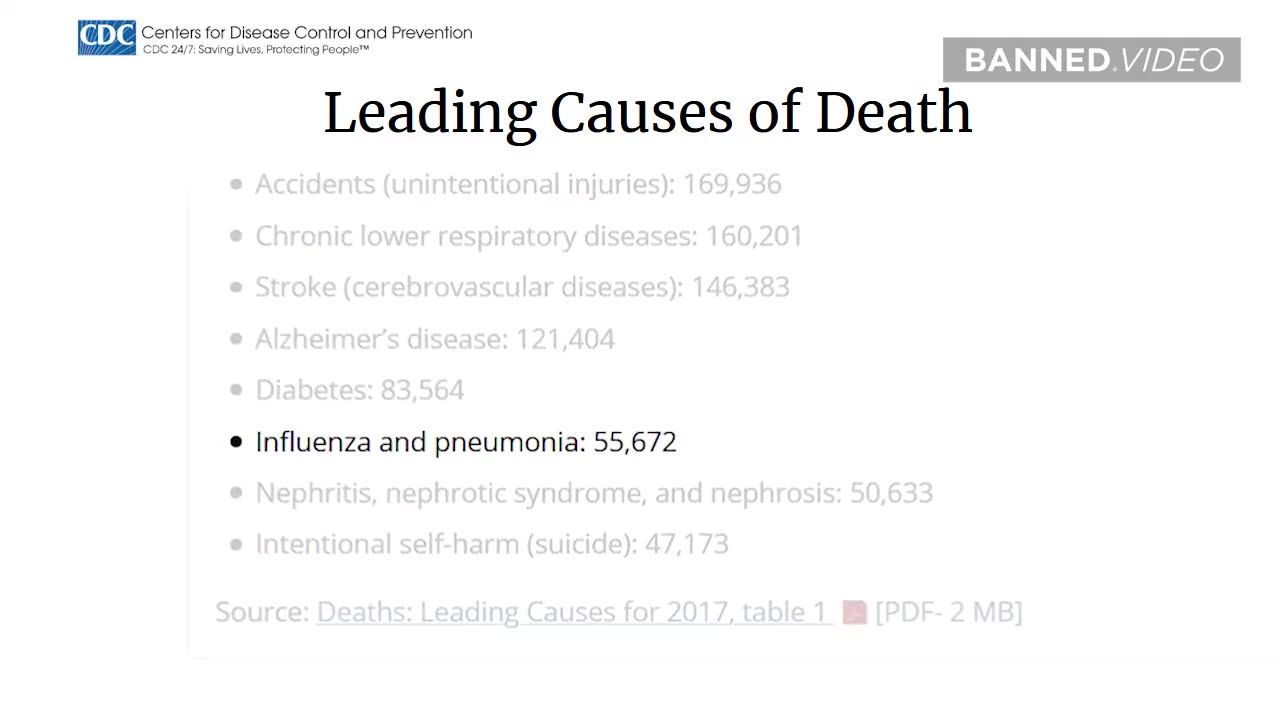Click the bullet before Accidents entry
Image resolution: width=1280 pixels, height=720 pixels.
coord(236,184)
